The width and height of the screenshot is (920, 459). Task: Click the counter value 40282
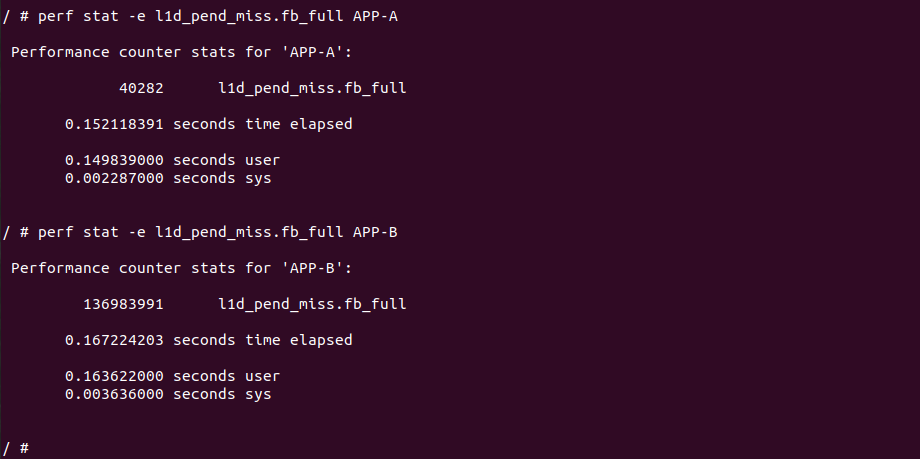(140, 89)
